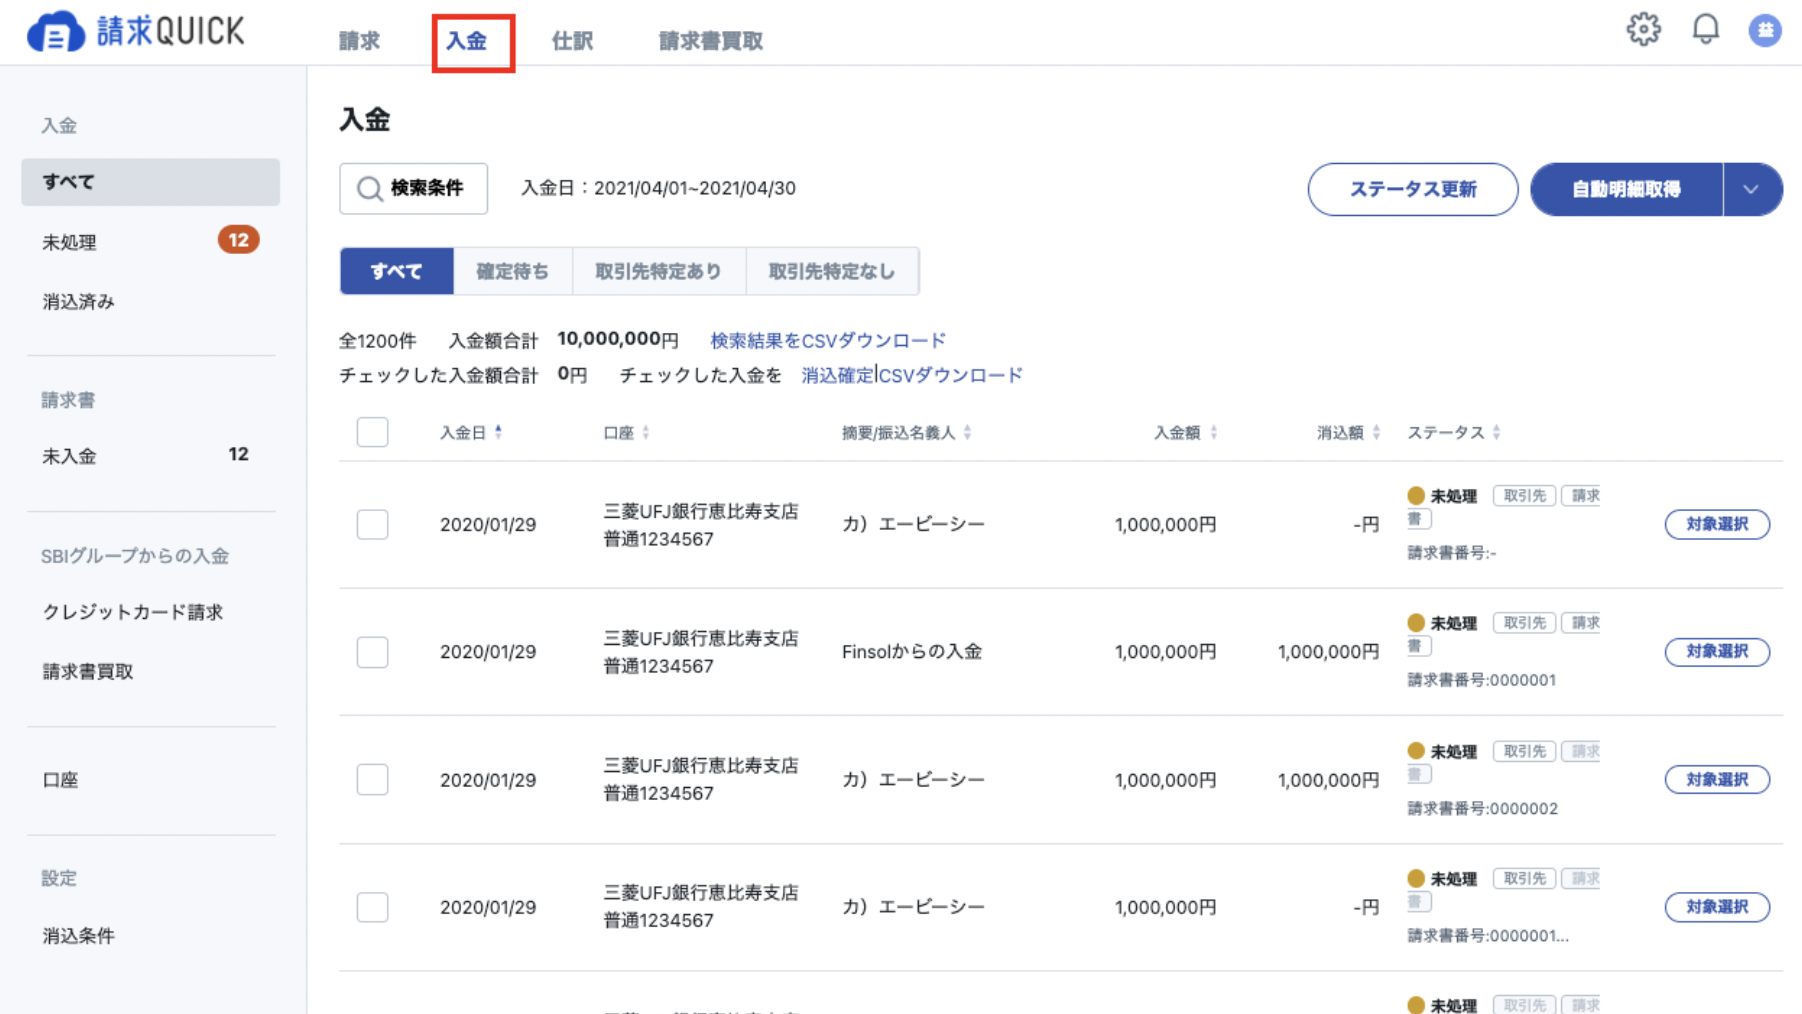The height and width of the screenshot is (1014, 1802).
Task: Open the settings gear icon
Action: [1643, 29]
